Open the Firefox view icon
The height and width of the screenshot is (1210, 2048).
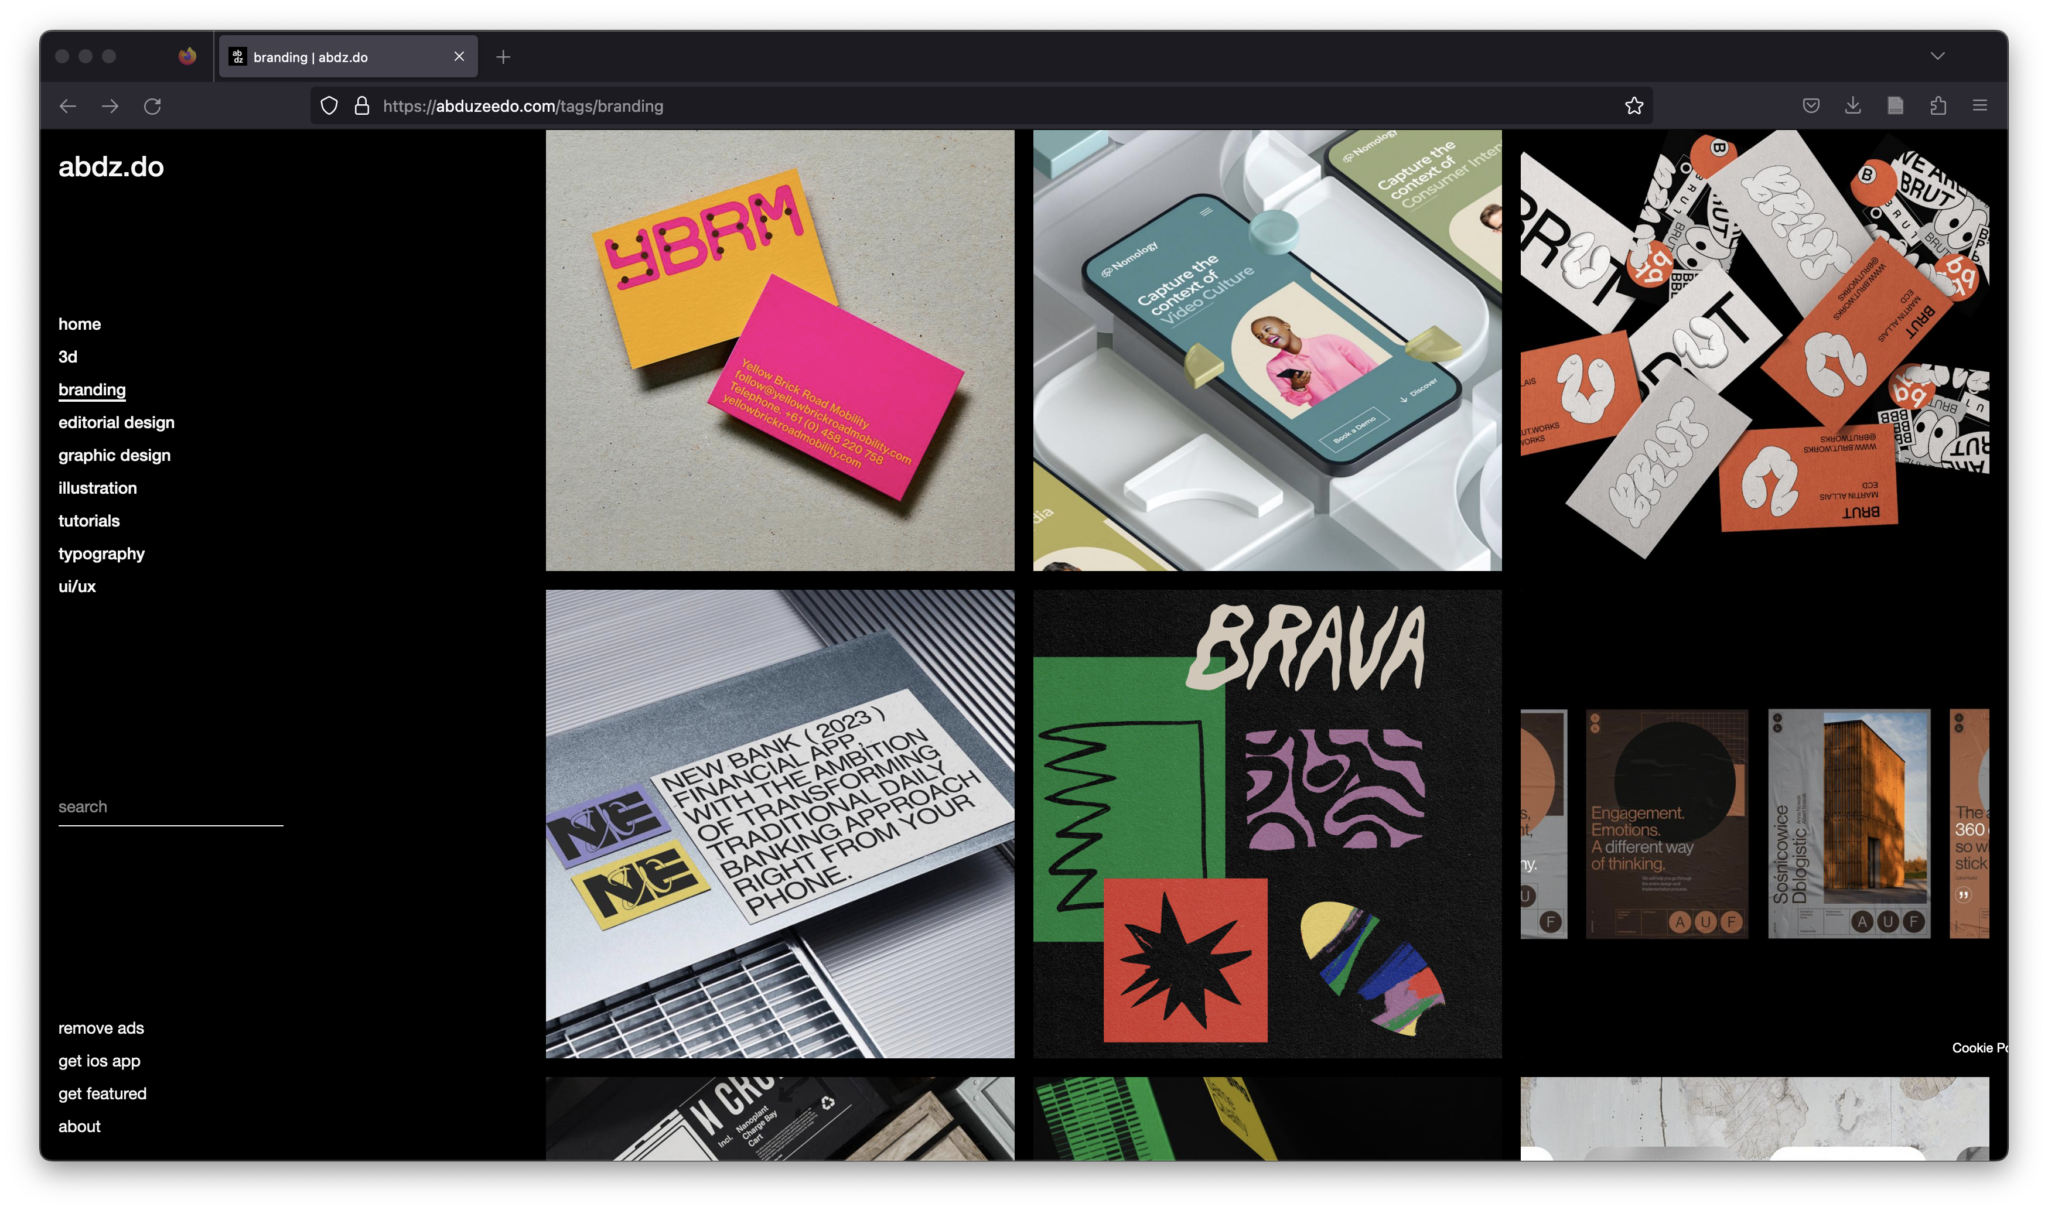pyautogui.click(x=187, y=56)
